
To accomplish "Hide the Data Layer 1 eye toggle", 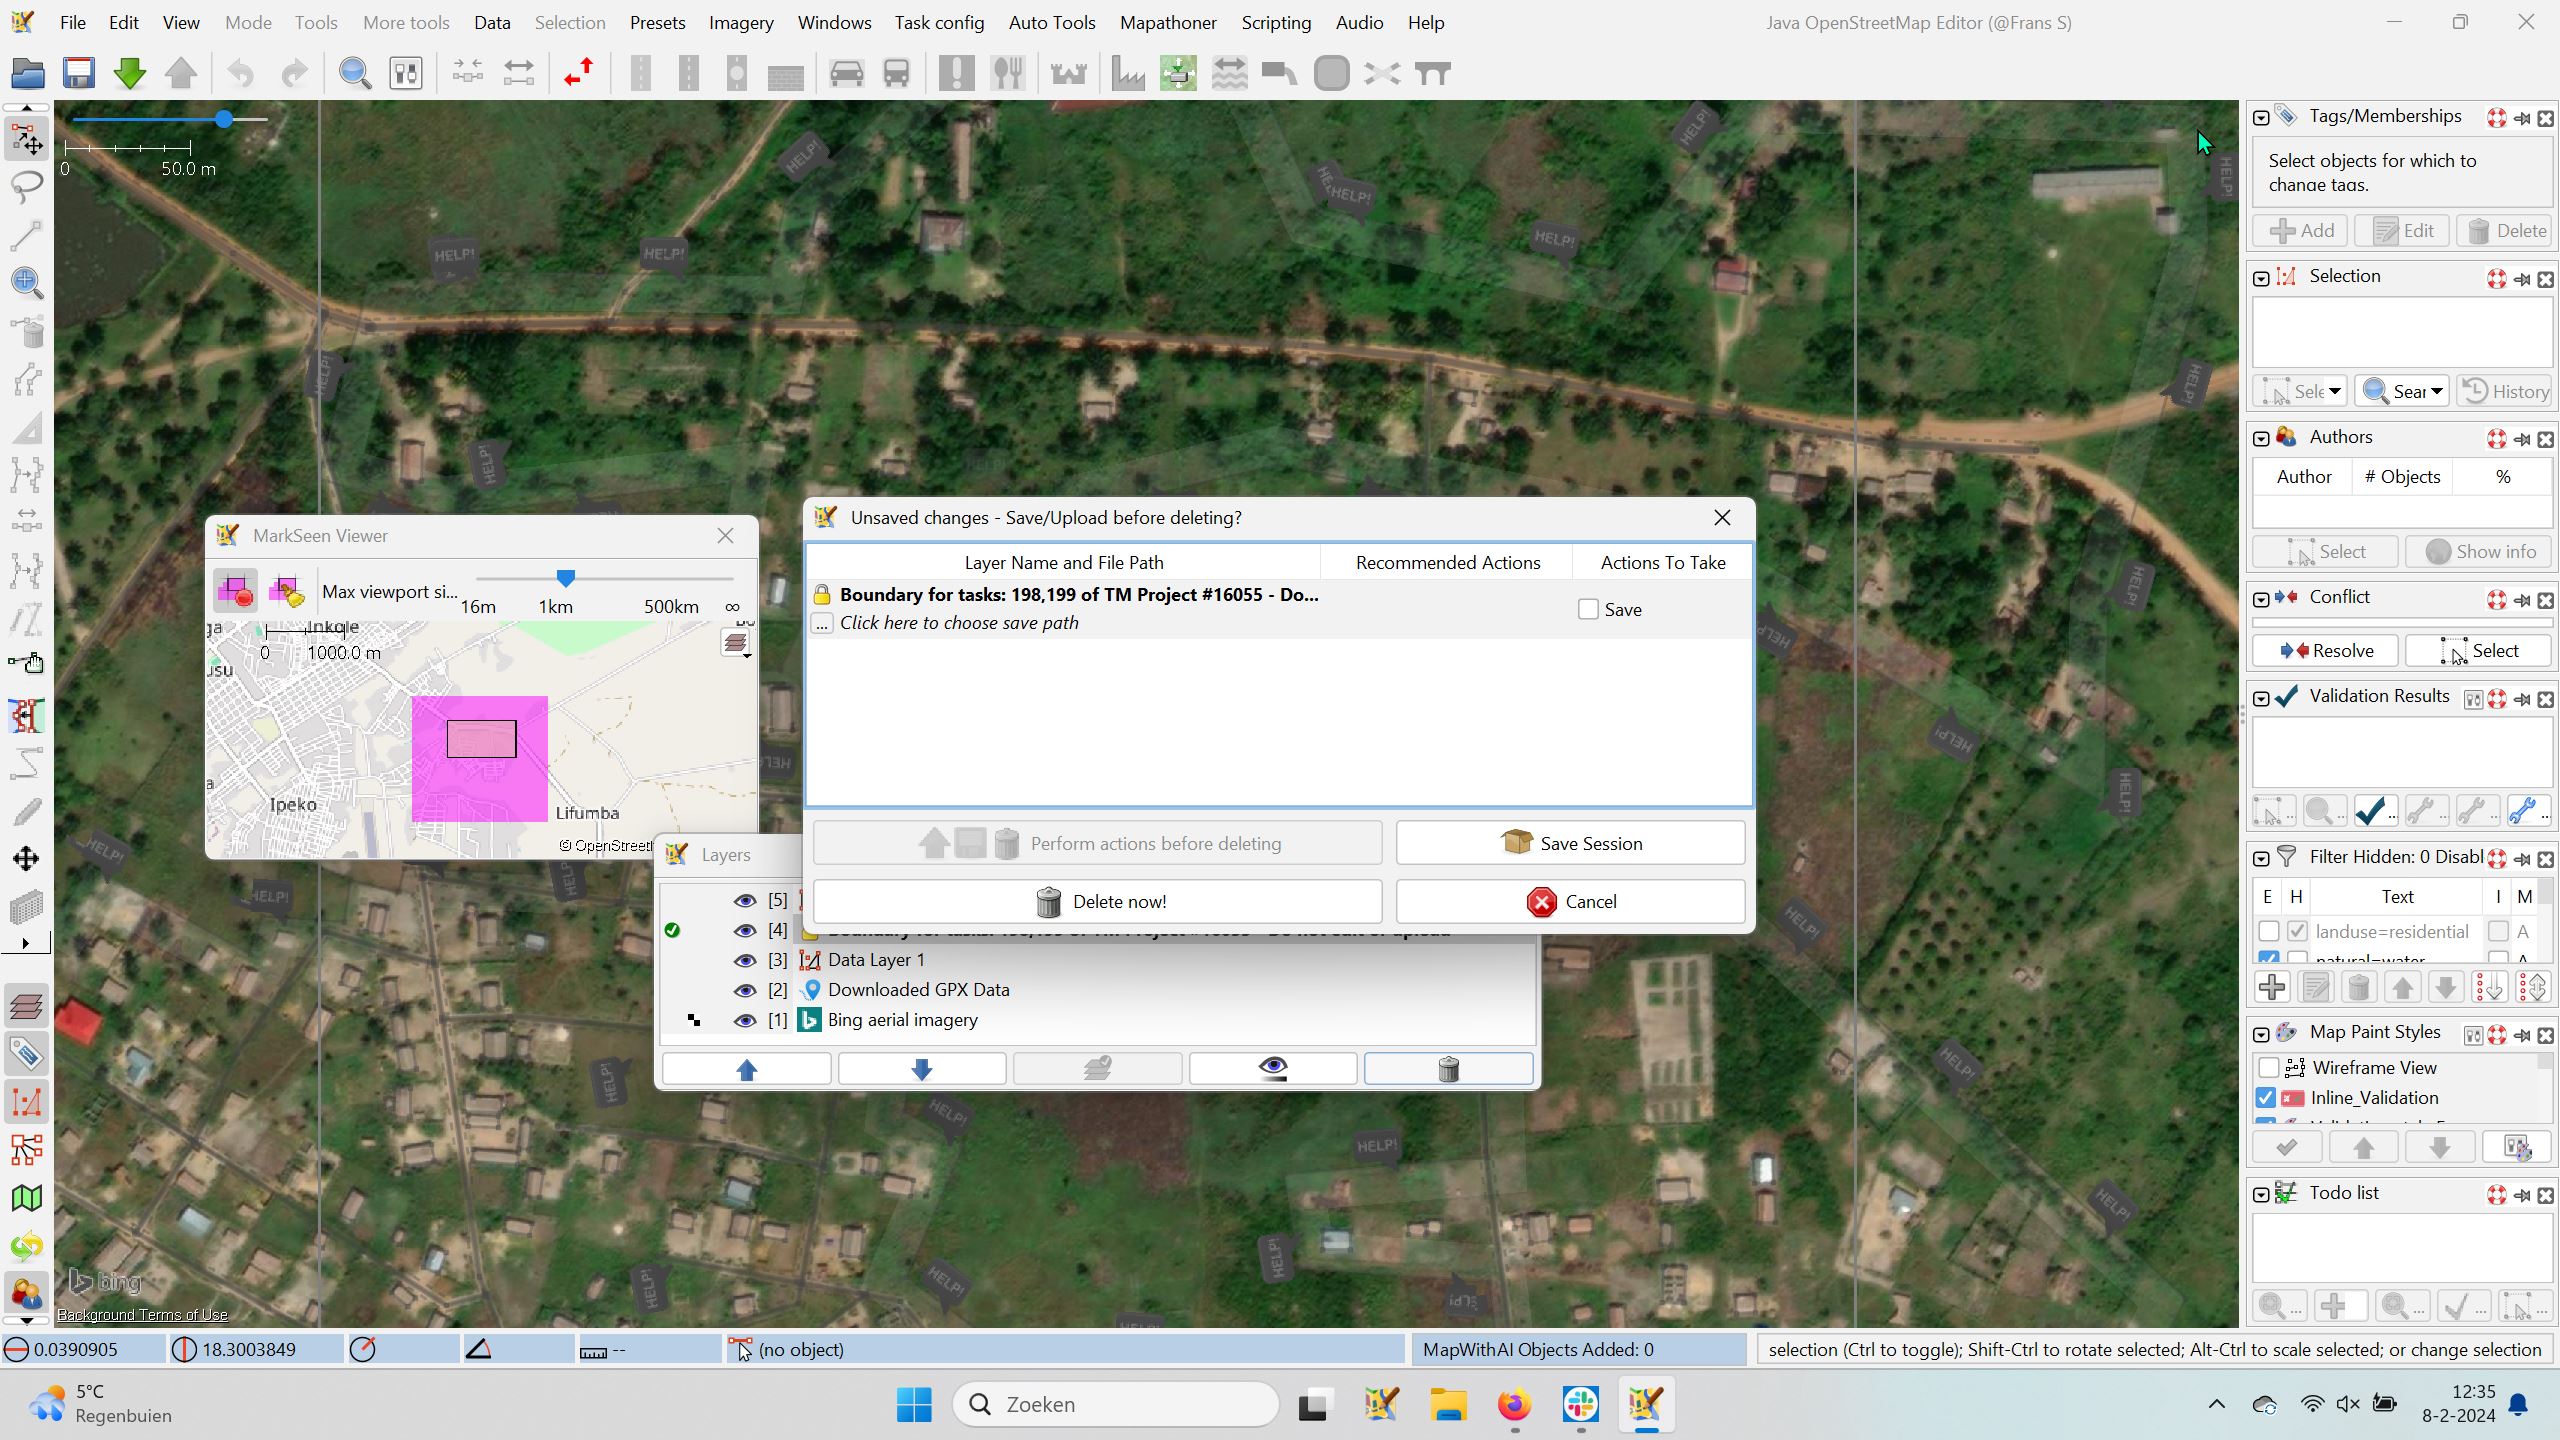I will (744, 960).
